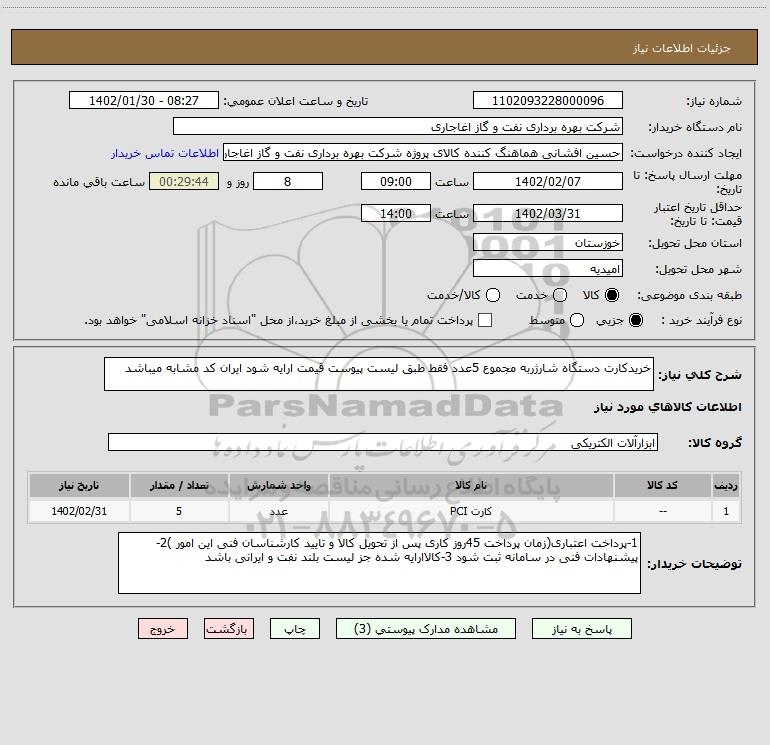Select the کالا/خدمت radio button
Image resolution: width=770 pixels, height=745 pixels.
point(493,295)
